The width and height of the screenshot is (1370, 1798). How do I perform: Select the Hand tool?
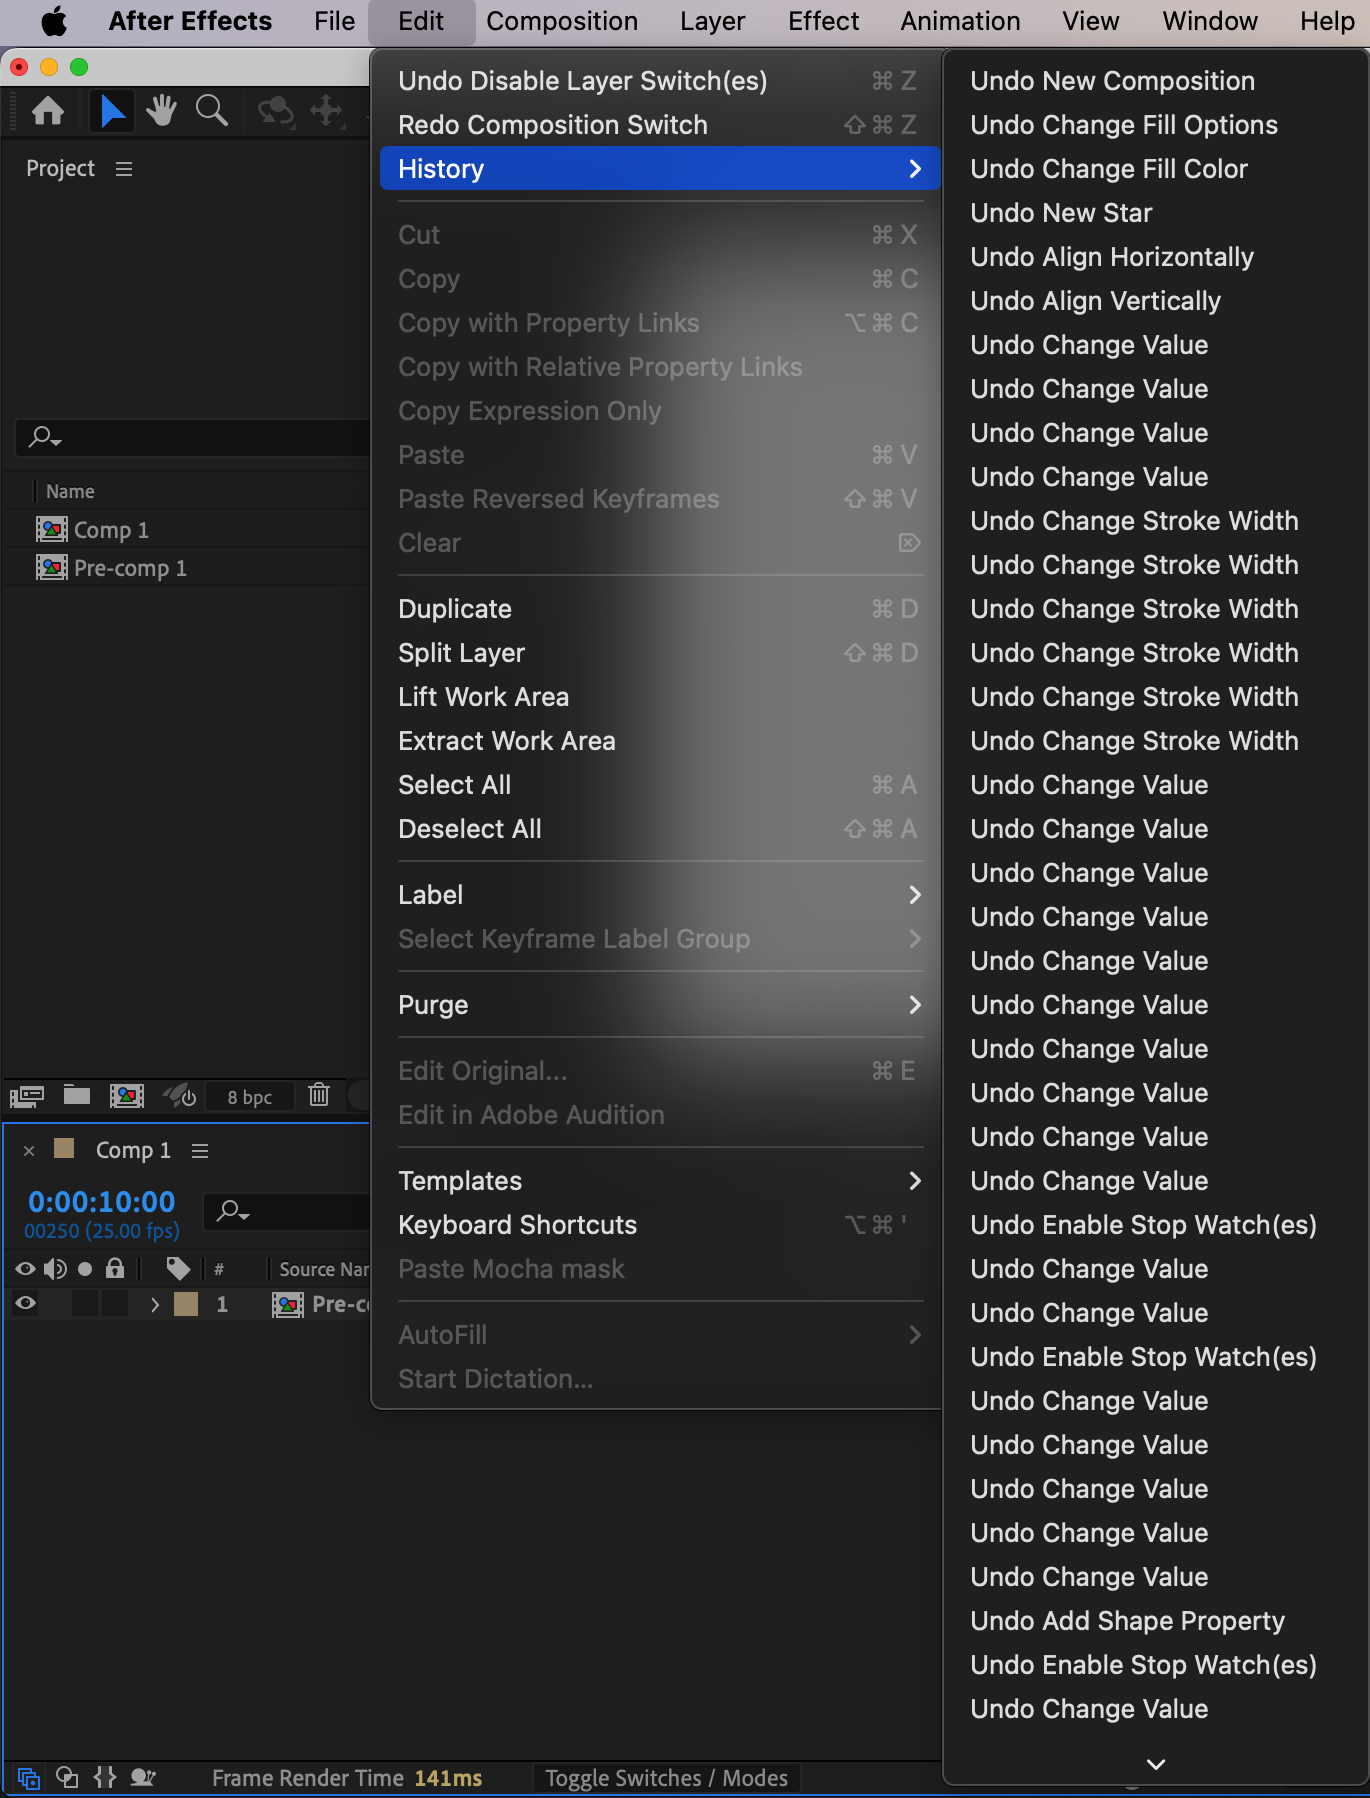click(161, 110)
